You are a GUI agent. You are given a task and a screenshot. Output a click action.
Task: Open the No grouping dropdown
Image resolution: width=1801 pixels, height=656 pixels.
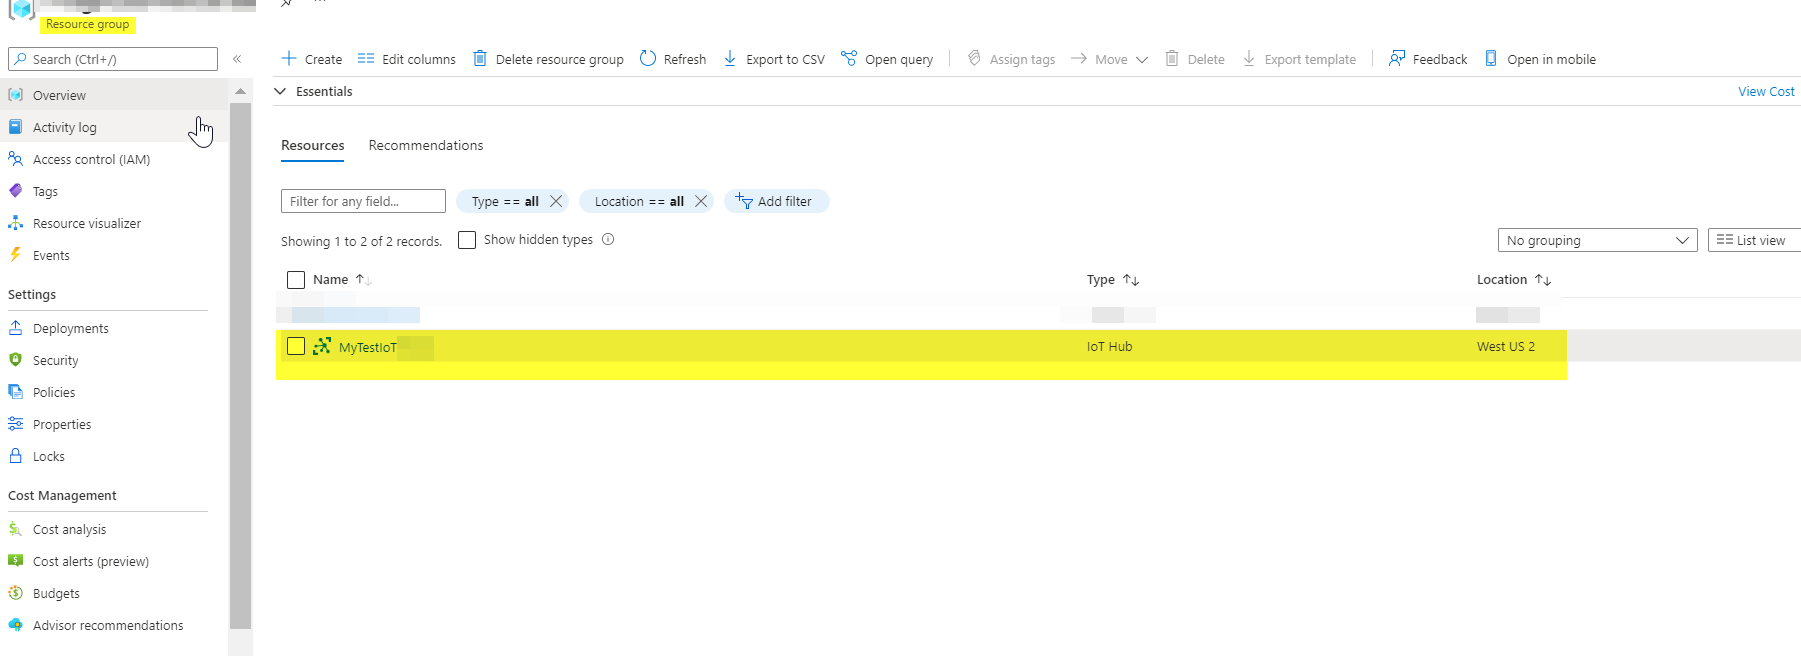coord(1597,240)
